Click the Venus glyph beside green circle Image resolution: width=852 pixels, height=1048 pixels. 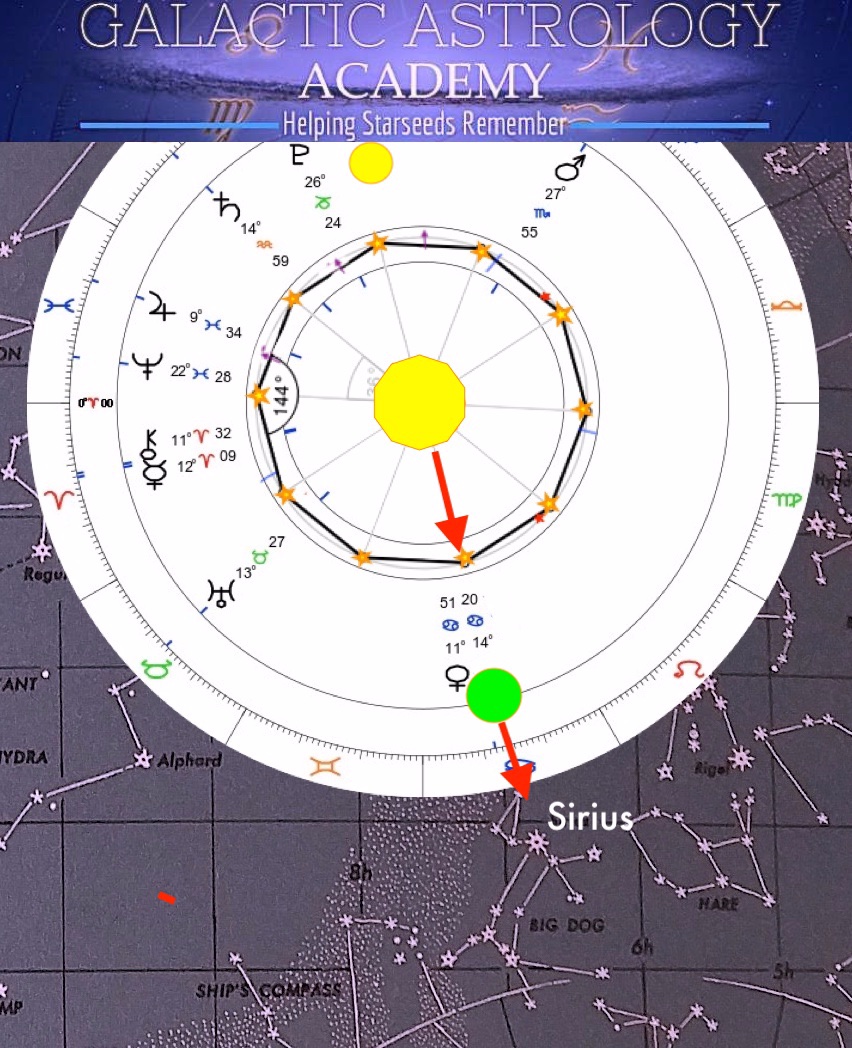456,678
